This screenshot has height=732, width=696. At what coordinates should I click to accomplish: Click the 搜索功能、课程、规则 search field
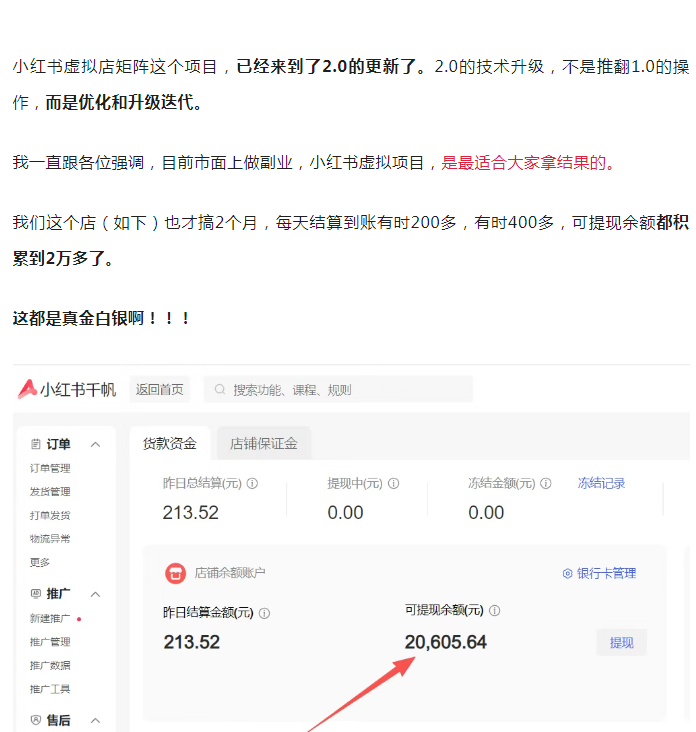click(x=338, y=389)
